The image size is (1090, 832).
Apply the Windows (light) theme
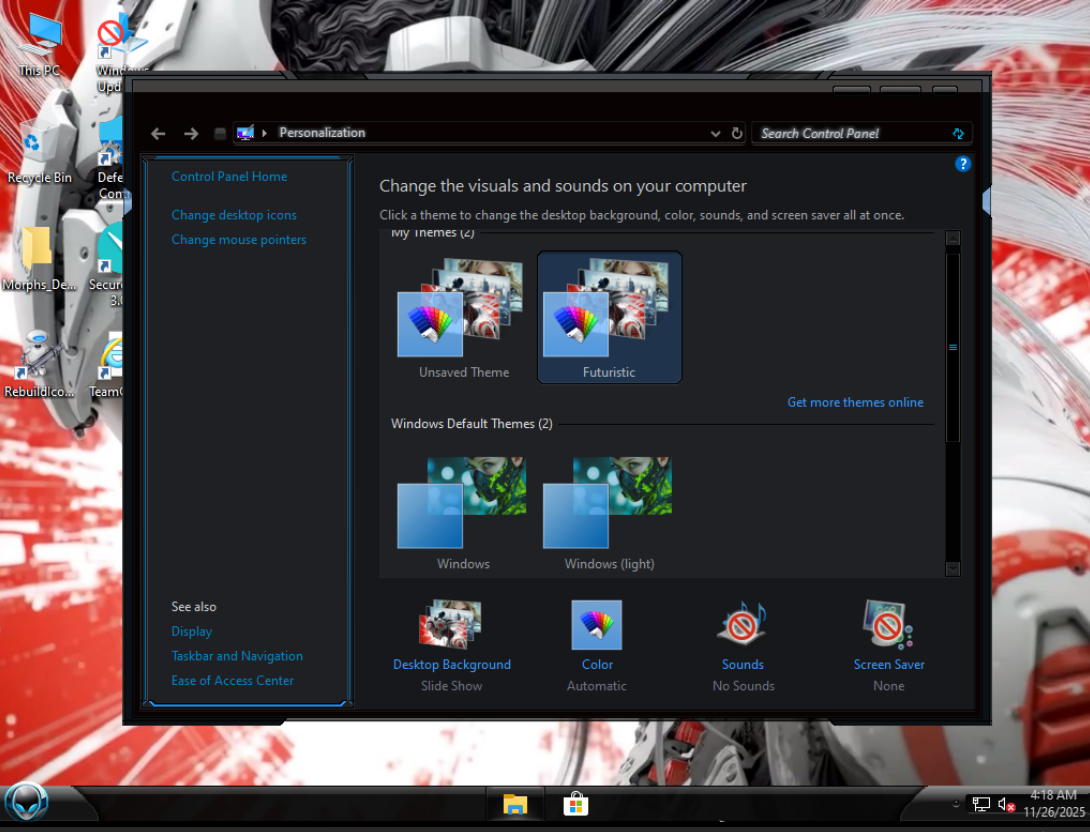click(609, 513)
